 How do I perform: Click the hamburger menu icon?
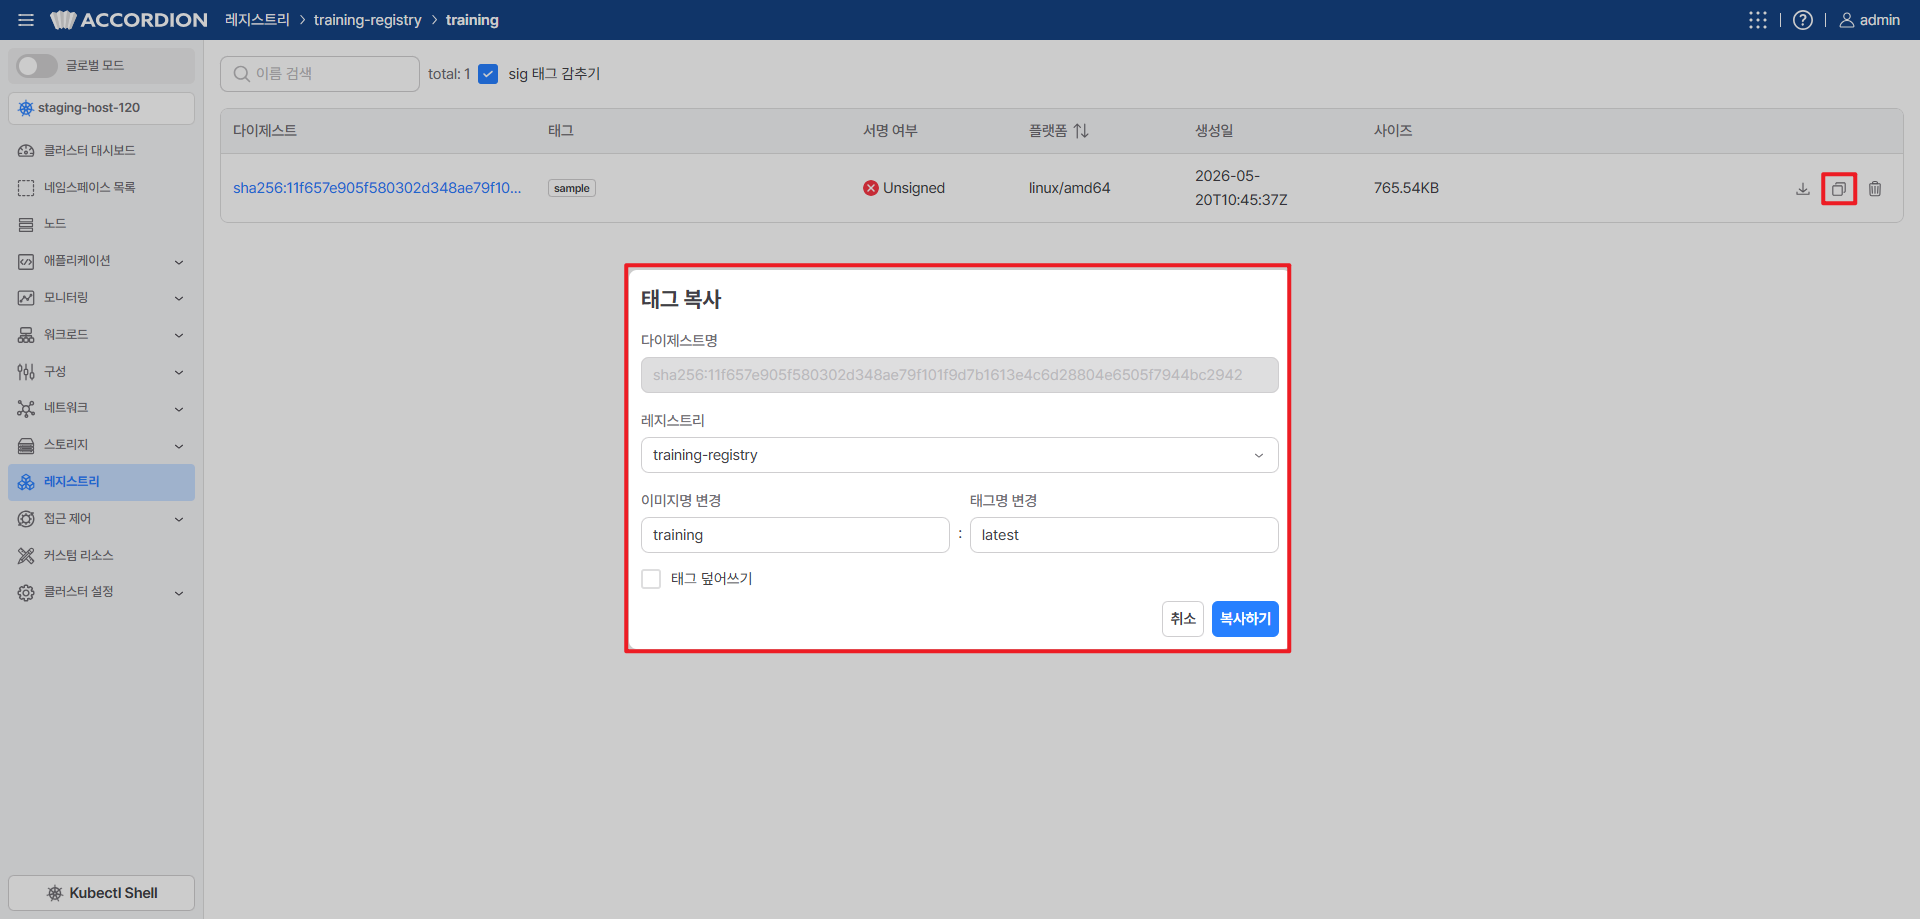[x=26, y=20]
